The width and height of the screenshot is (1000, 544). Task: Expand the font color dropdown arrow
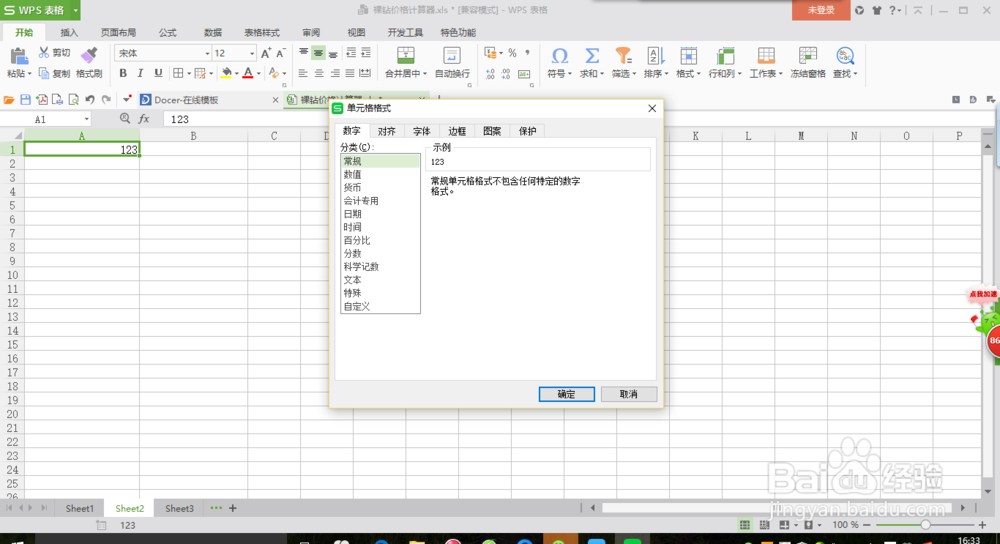(x=258, y=74)
